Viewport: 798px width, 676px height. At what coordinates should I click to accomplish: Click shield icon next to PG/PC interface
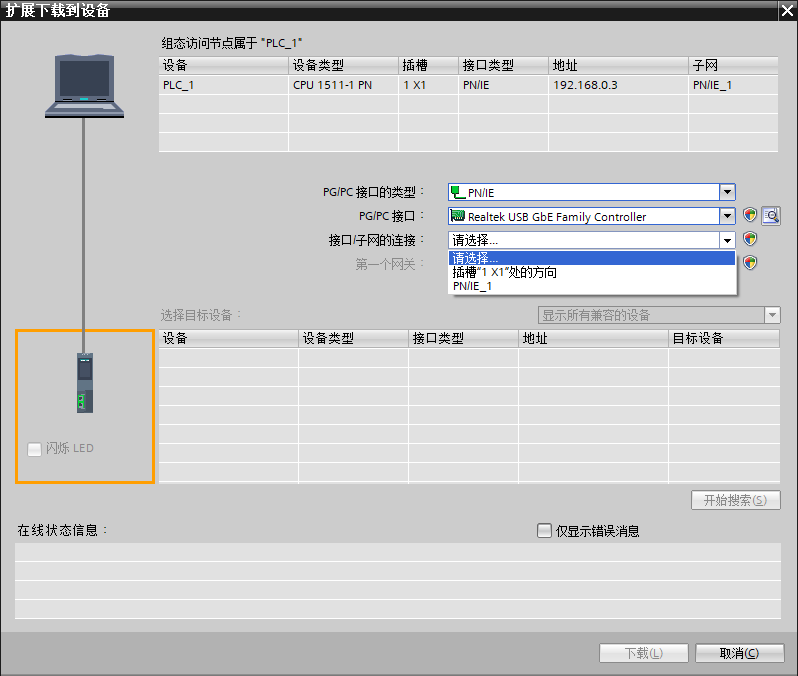tap(750, 215)
